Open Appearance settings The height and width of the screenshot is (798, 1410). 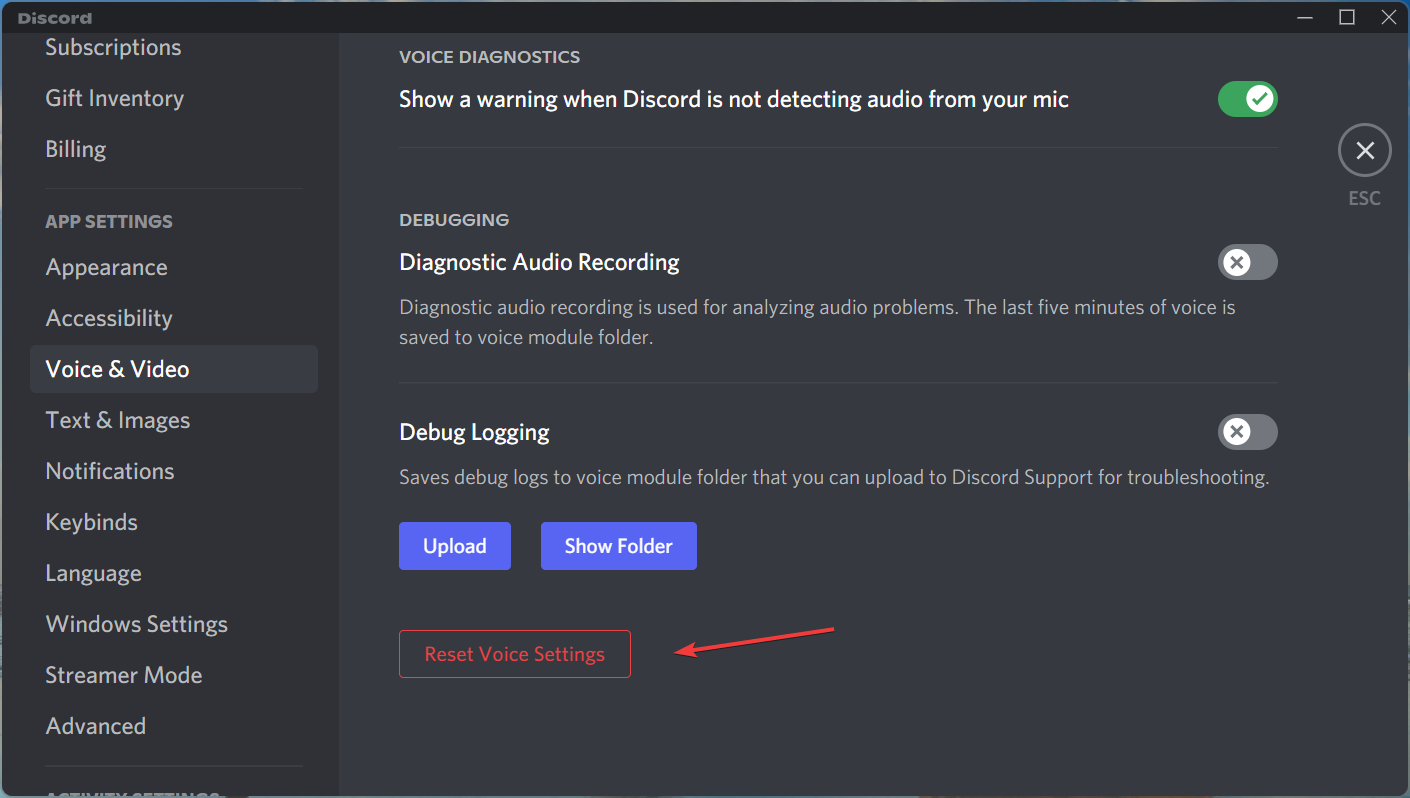tap(106, 267)
